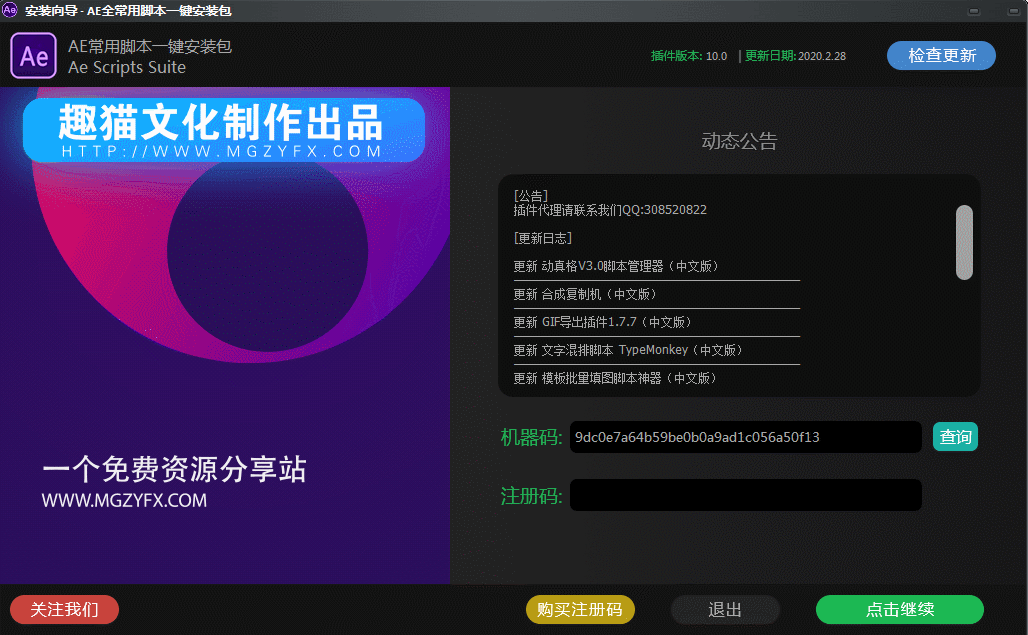1028x635 pixels.
Task: Click the 动态公告 heading
Action: pyautogui.click(x=739, y=141)
